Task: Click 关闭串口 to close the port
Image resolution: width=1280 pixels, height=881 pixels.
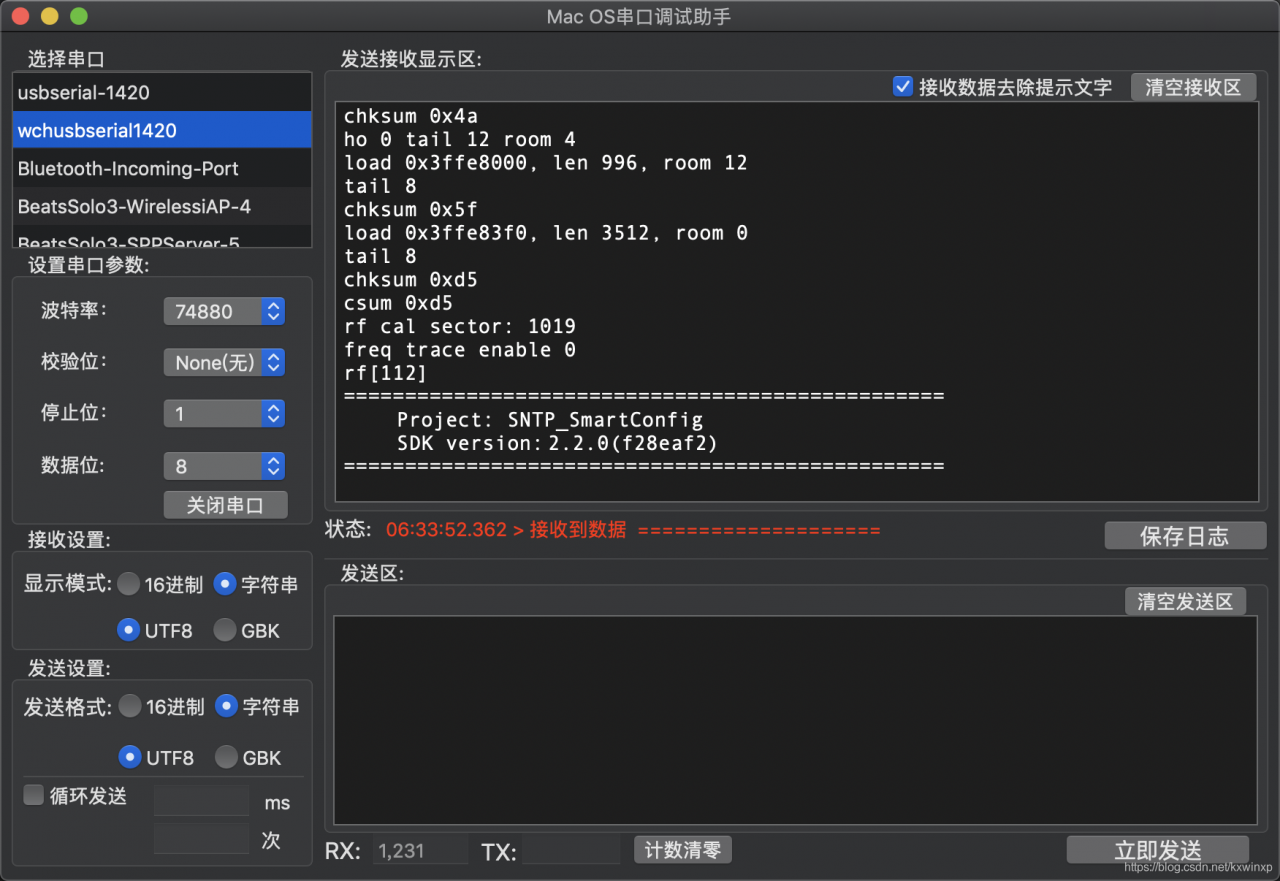Action: (225, 505)
